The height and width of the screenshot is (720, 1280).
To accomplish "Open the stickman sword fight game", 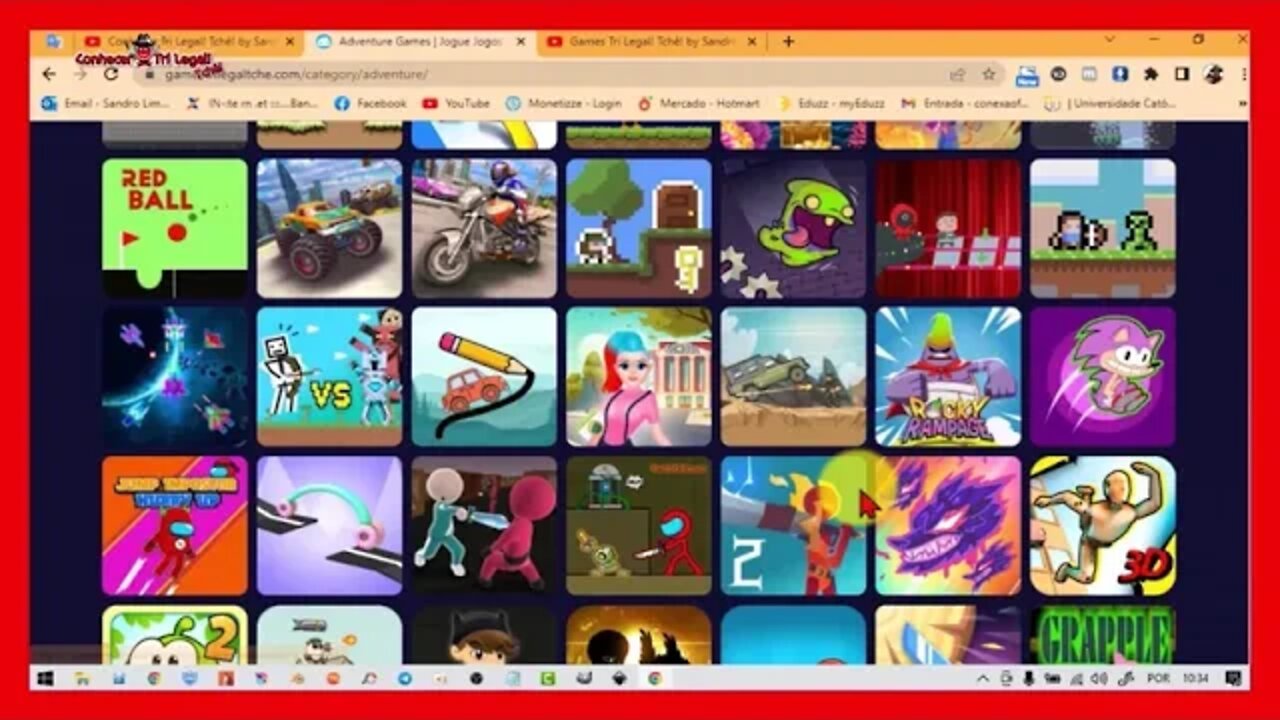I will point(484,526).
